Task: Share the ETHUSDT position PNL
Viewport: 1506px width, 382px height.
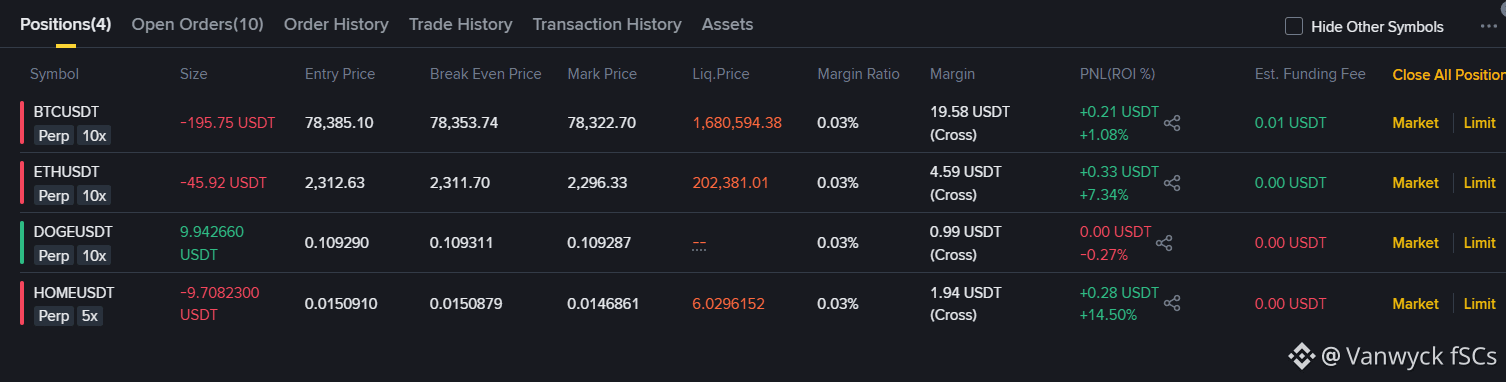Action: coord(1173,183)
